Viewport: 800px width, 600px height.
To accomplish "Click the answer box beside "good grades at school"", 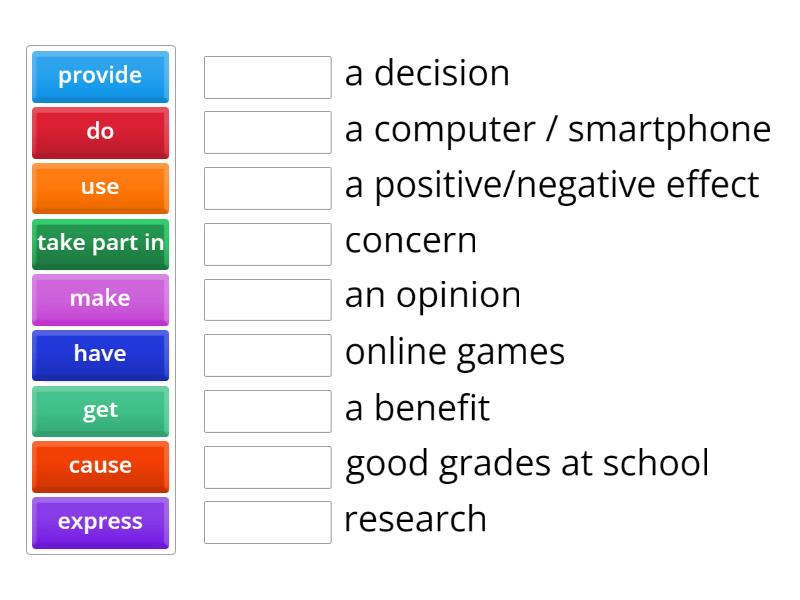I will coord(267,465).
